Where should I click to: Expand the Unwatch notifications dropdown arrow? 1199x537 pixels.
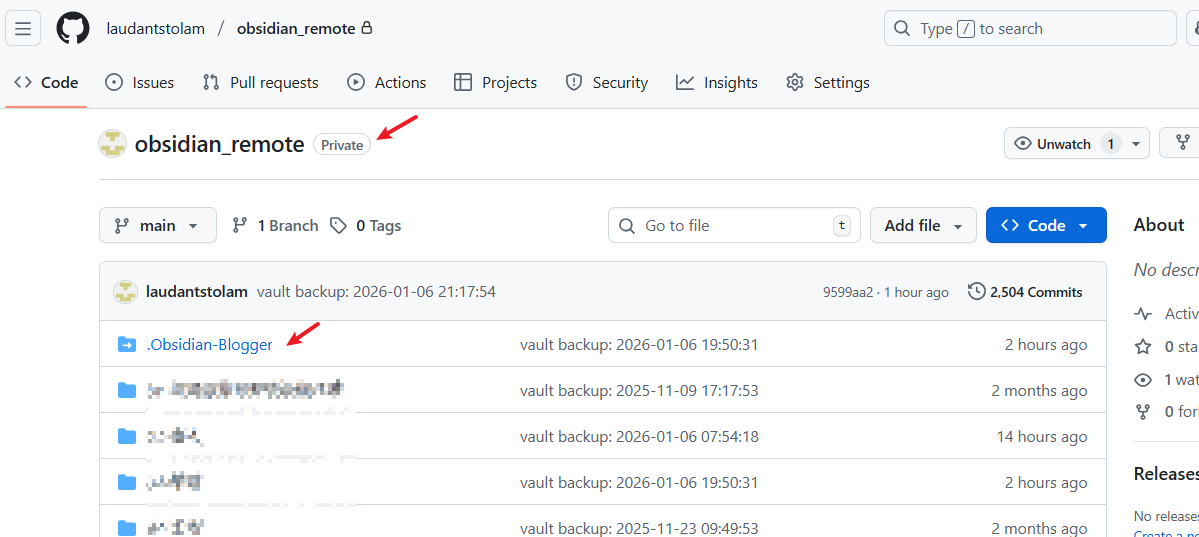[1136, 143]
